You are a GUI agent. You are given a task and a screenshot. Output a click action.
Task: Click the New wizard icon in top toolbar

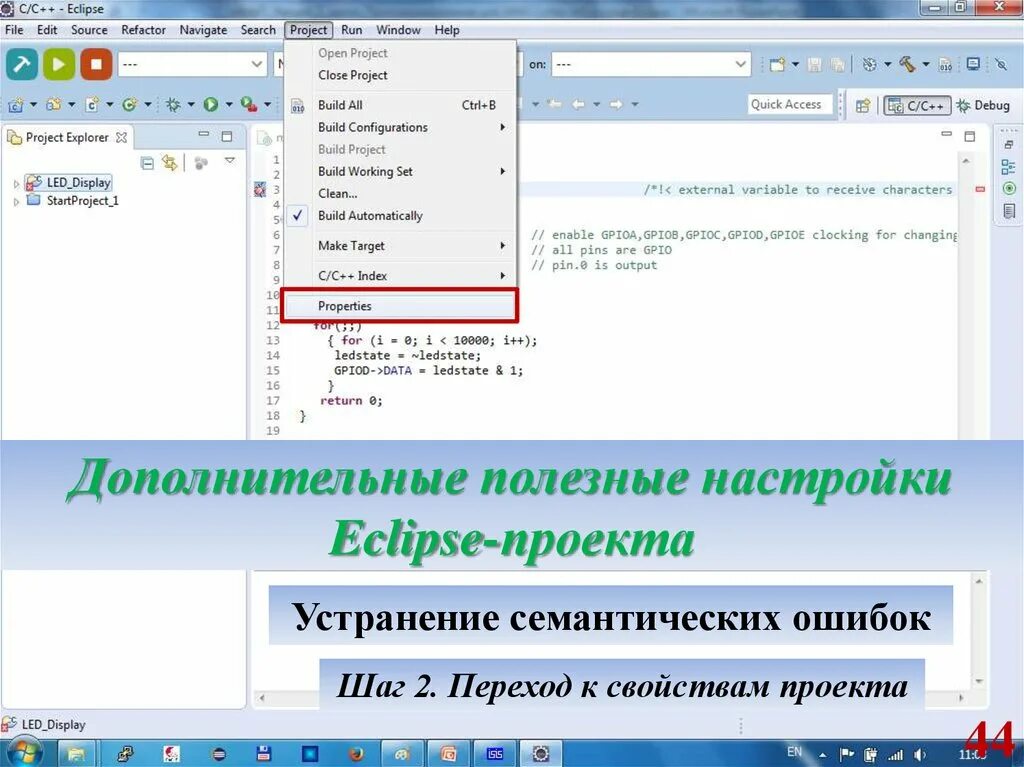tap(777, 64)
